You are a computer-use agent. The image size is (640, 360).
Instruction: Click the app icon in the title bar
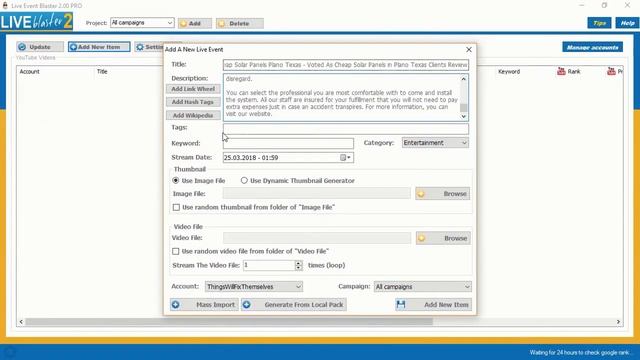coord(5,5)
